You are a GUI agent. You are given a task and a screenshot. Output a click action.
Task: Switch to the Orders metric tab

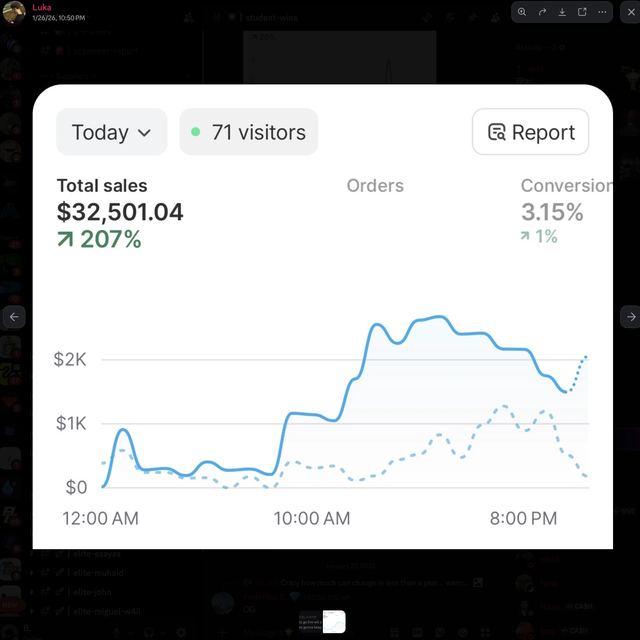click(x=375, y=186)
